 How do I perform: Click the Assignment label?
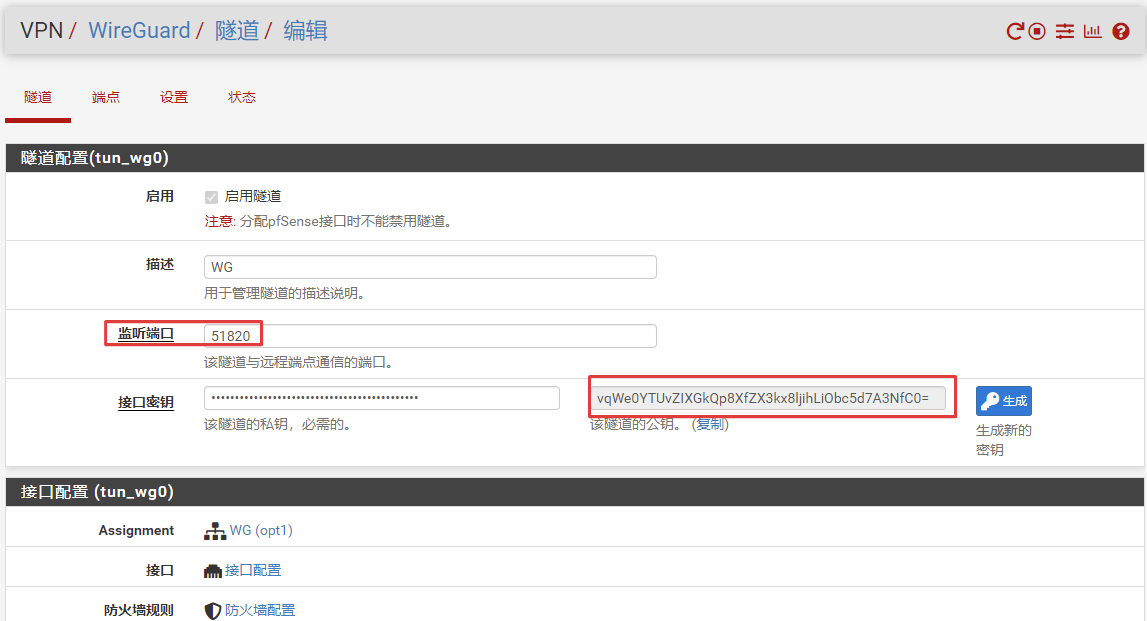point(136,530)
